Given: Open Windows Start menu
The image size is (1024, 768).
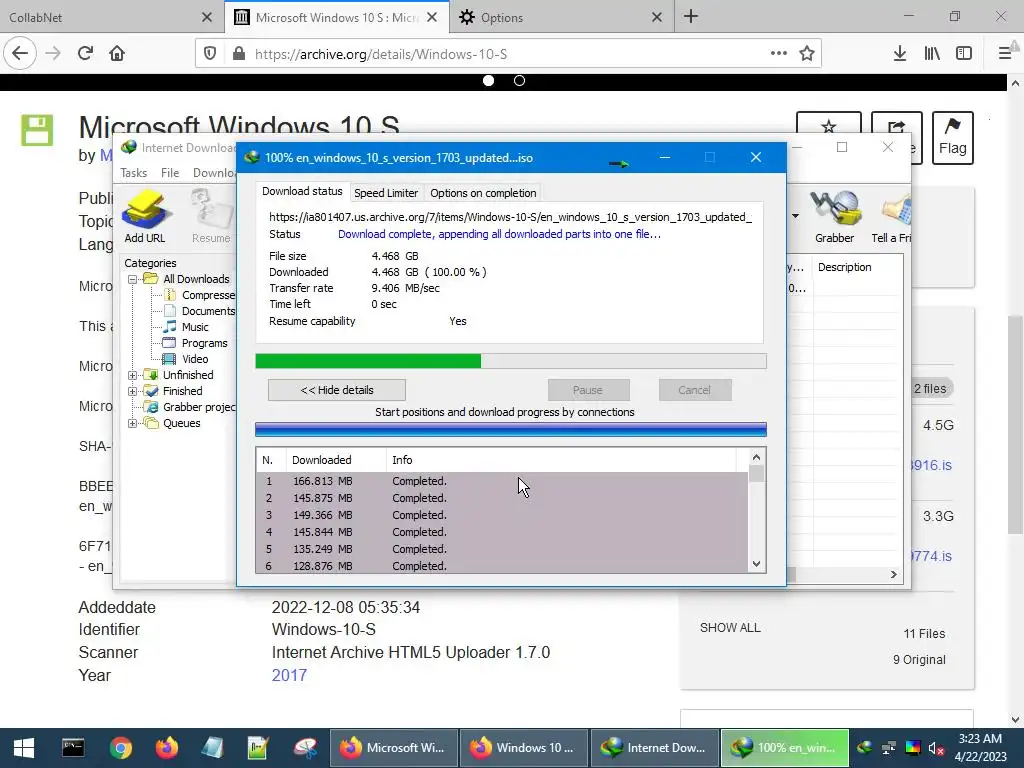Looking at the screenshot, I should point(24,748).
